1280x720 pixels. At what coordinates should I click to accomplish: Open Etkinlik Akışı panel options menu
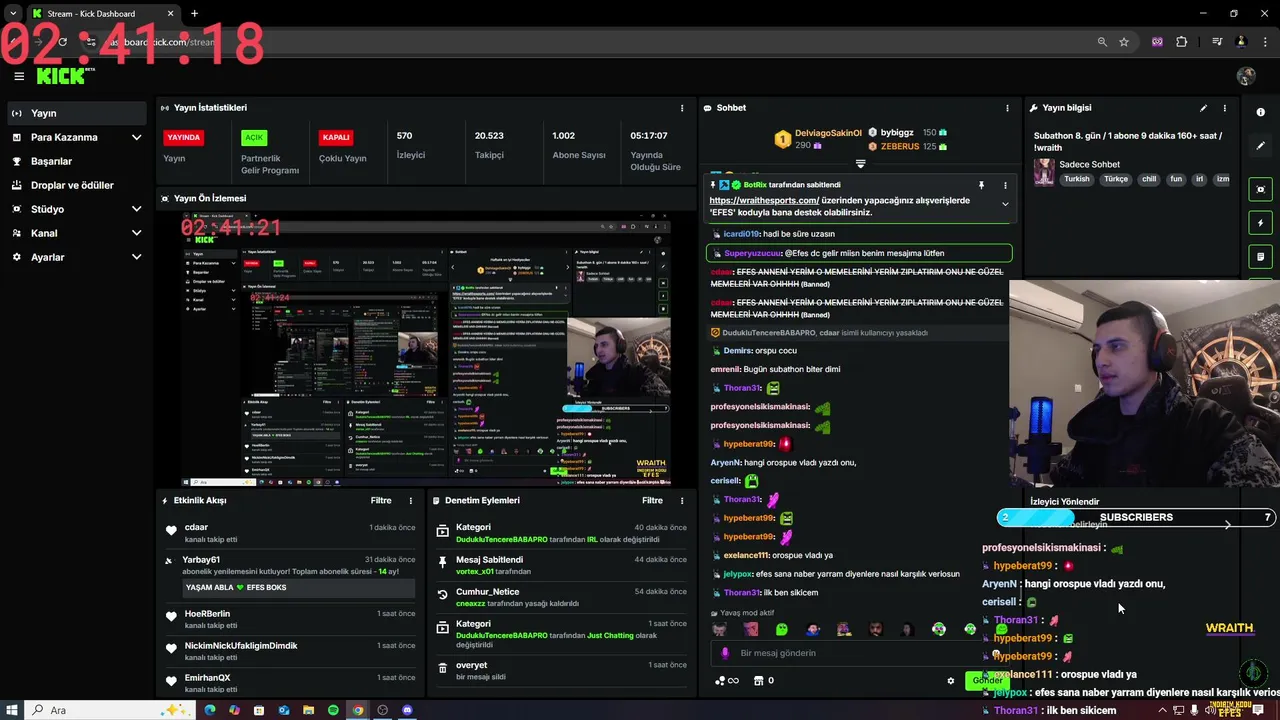click(x=410, y=500)
